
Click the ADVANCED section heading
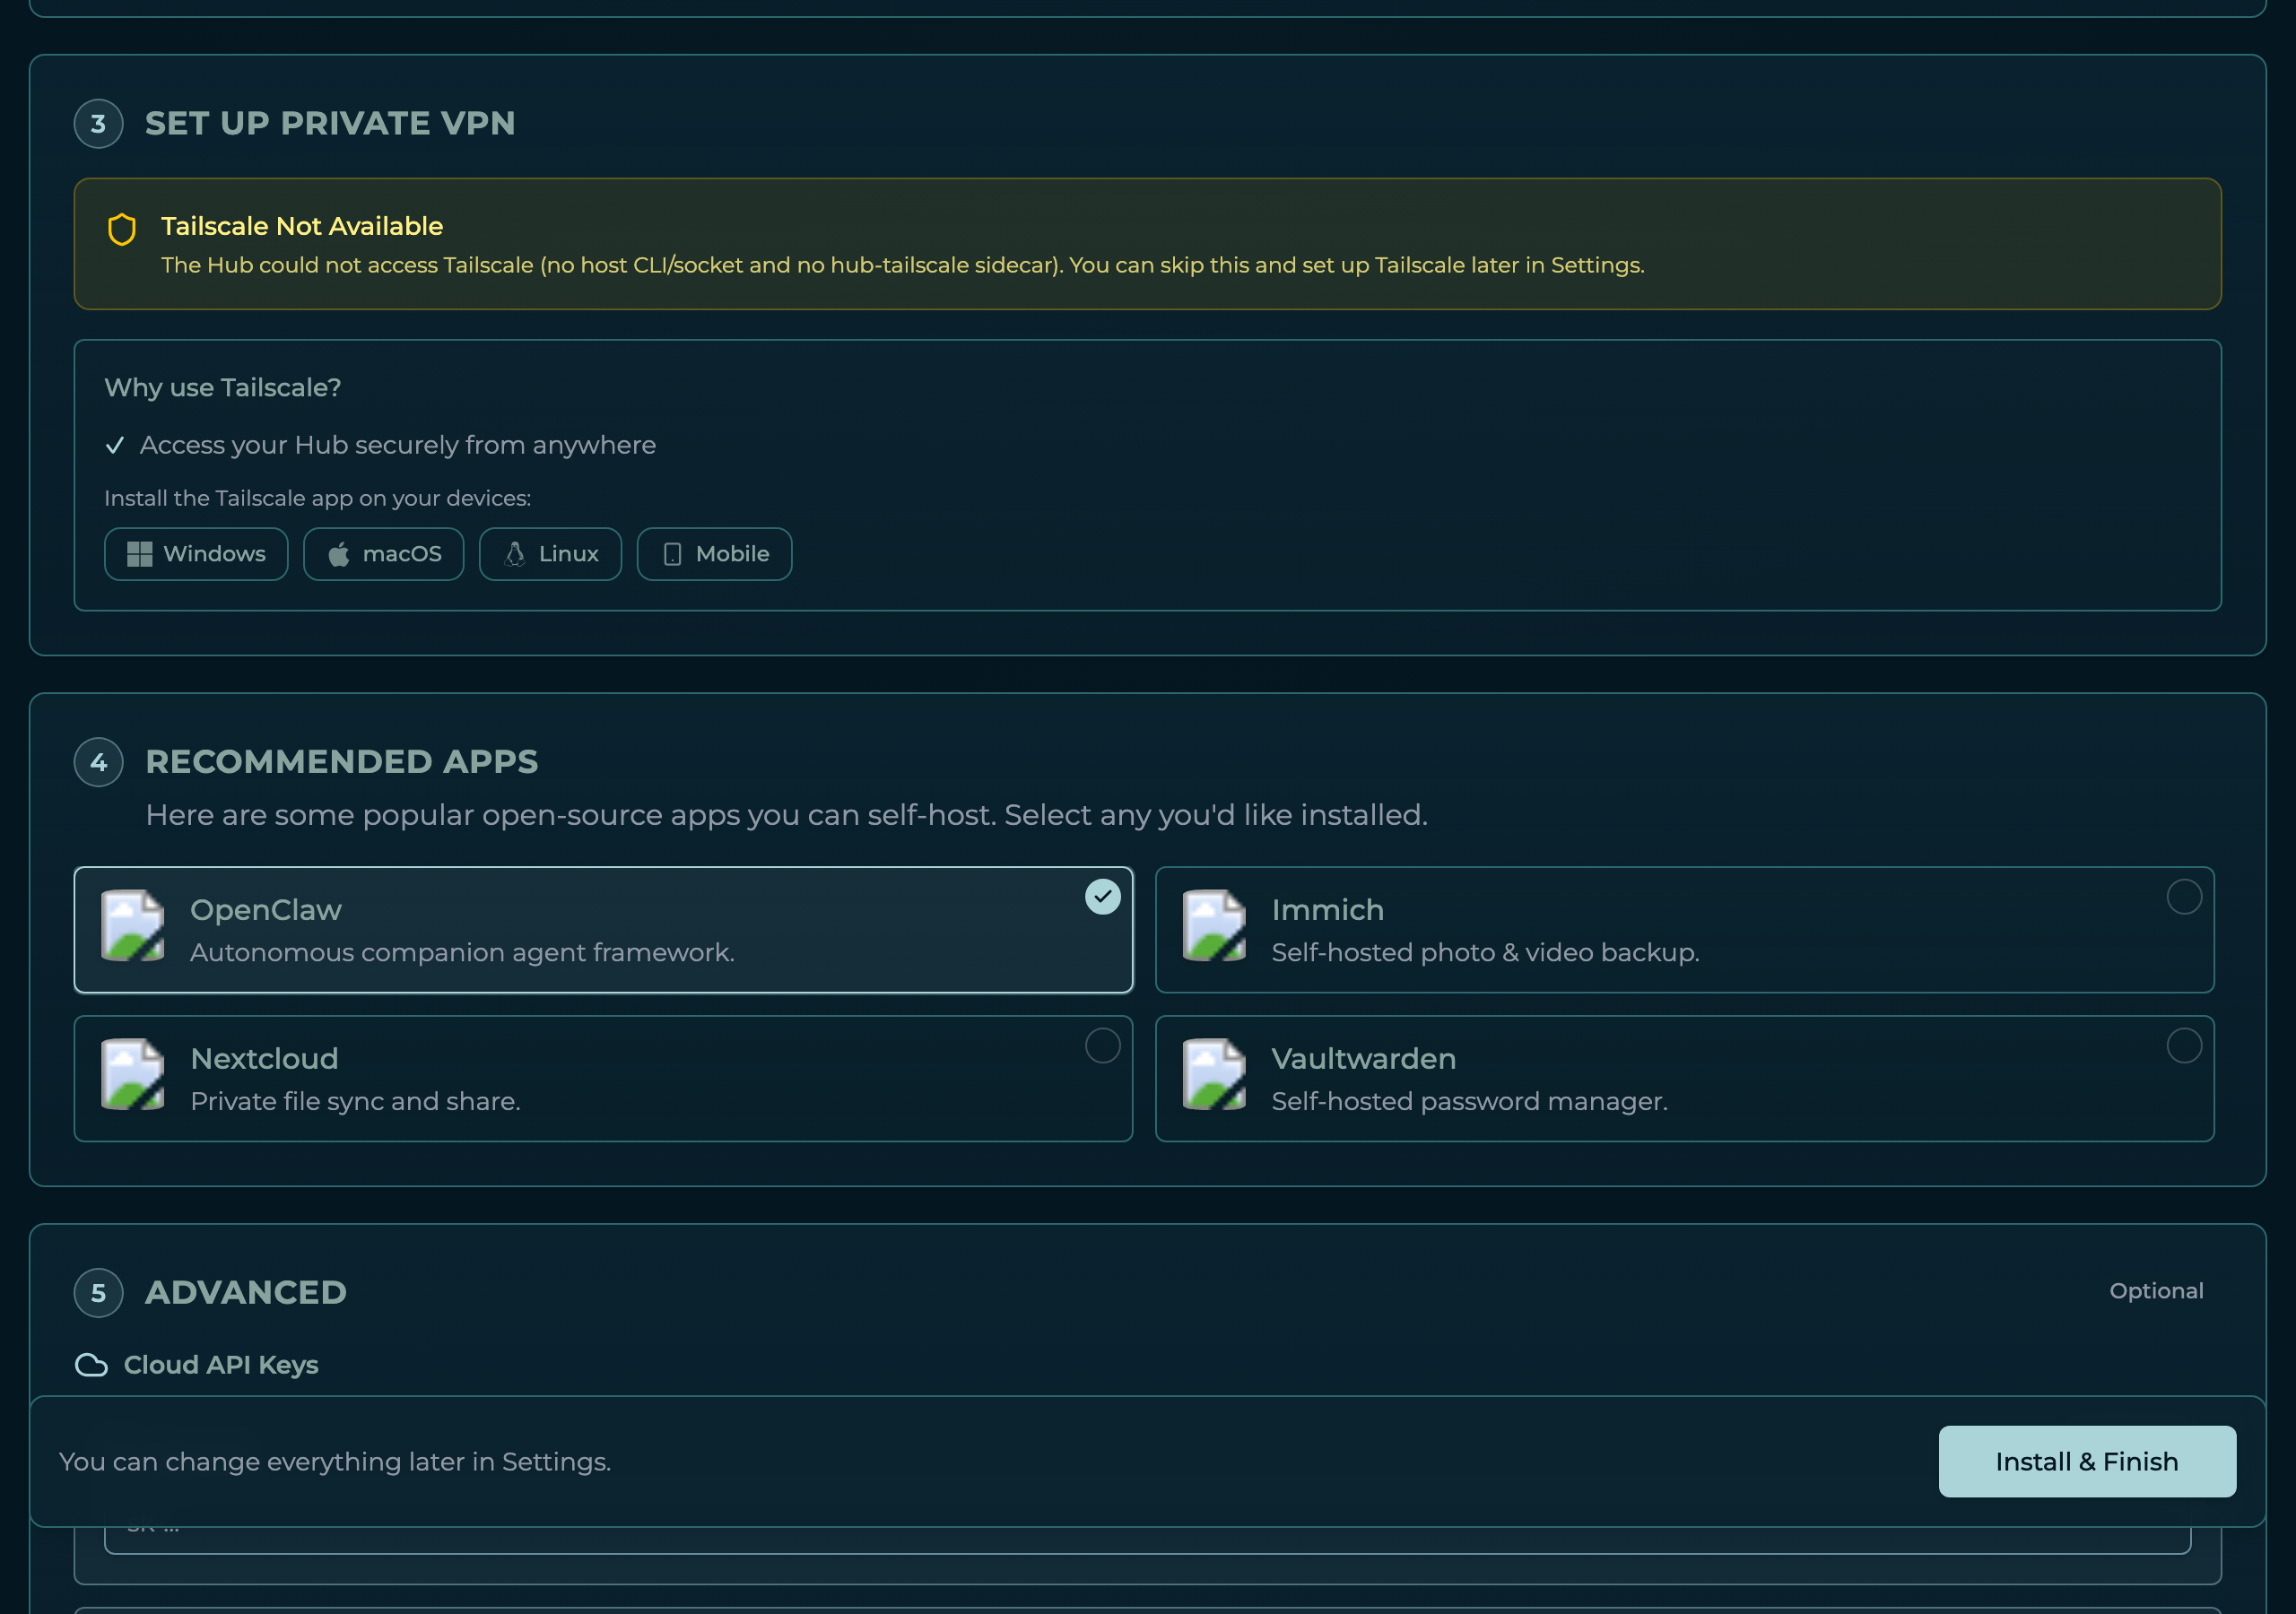[x=246, y=1292]
